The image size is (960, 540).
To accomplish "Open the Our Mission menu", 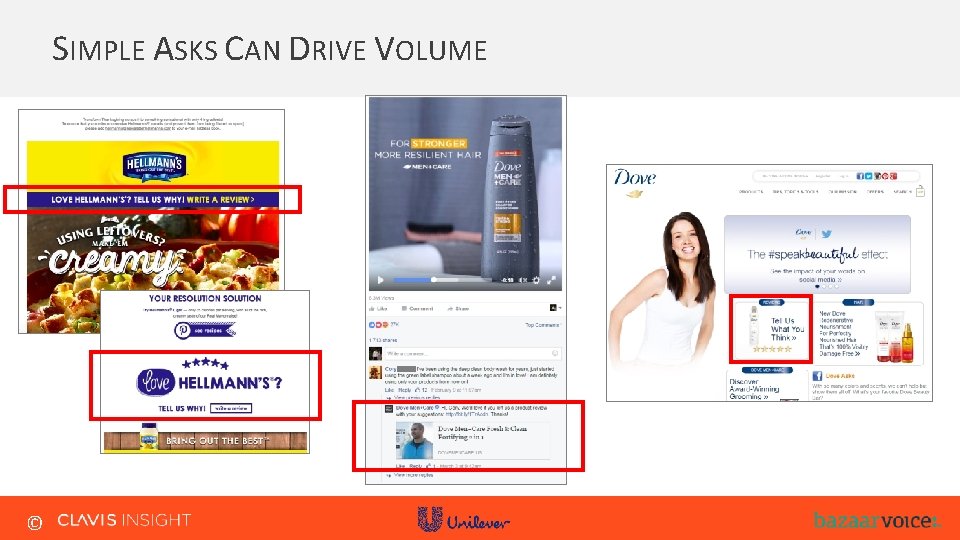I will pyautogui.click(x=842, y=192).
